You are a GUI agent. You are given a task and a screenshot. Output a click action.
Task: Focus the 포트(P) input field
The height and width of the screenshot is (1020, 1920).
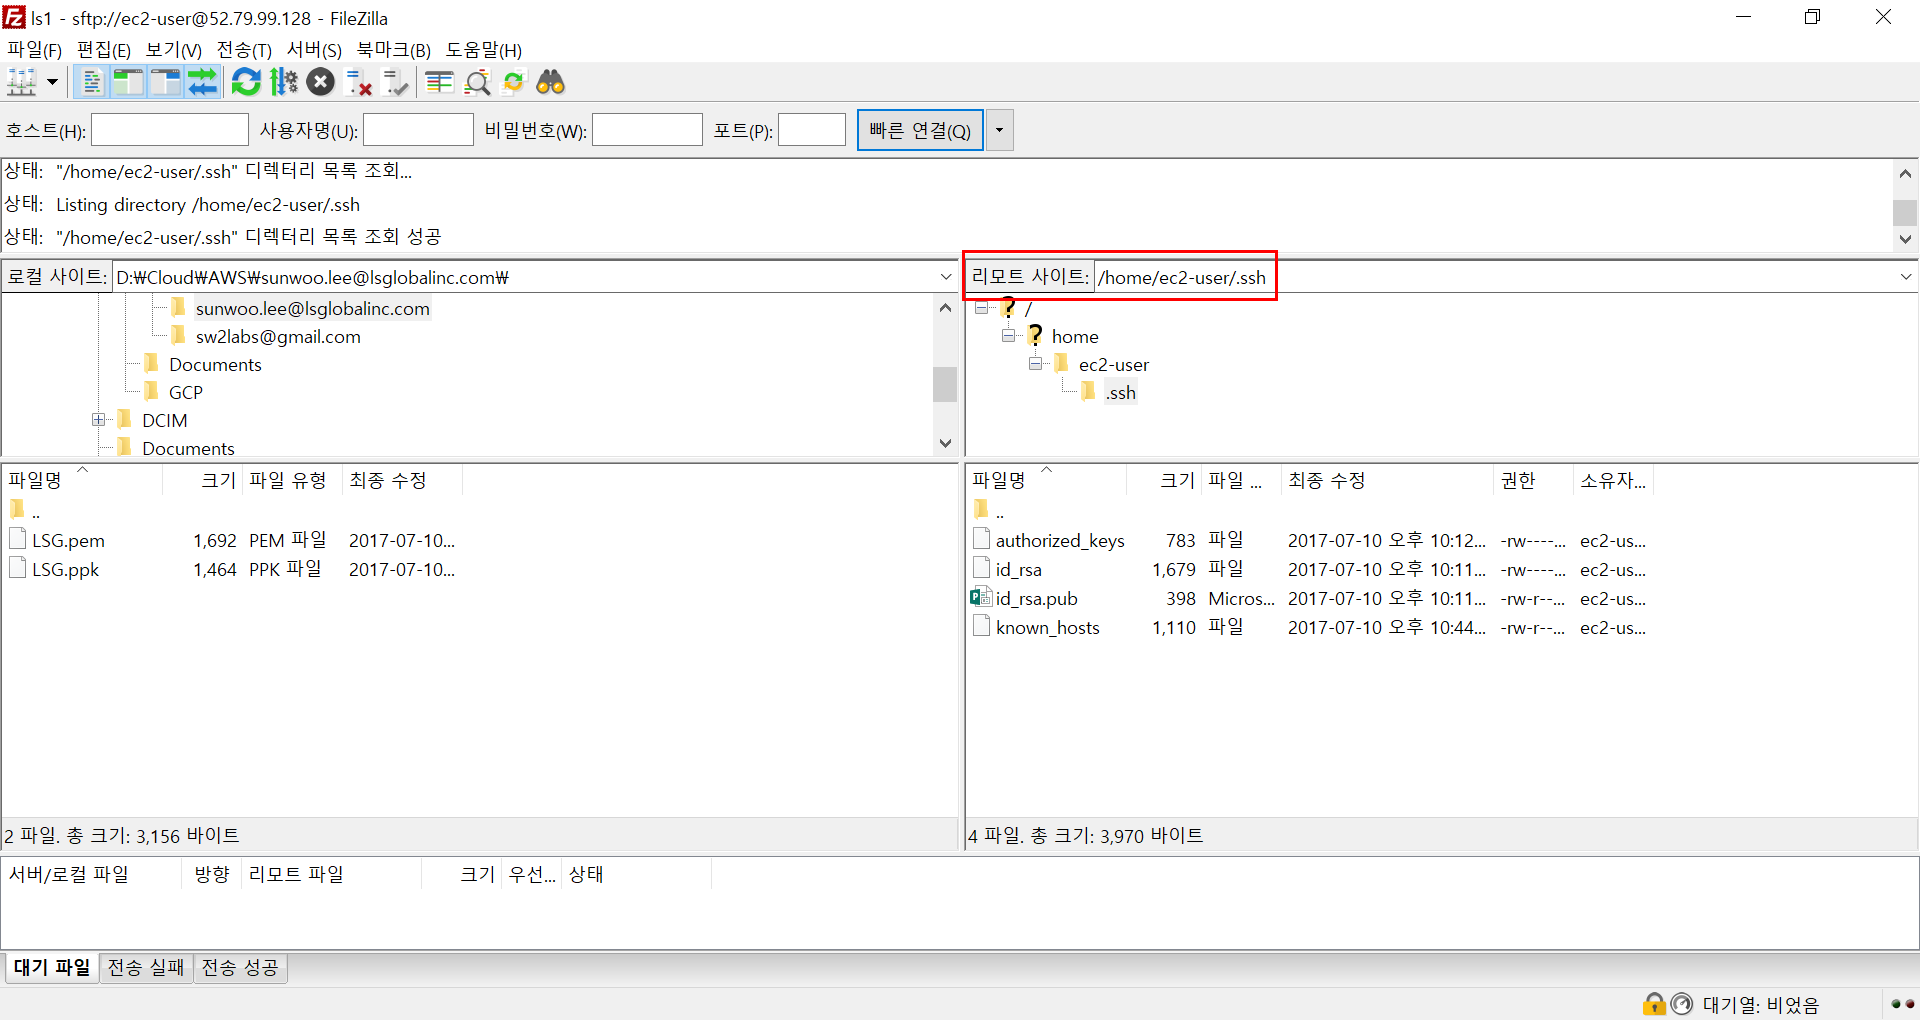[x=812, y=130]
